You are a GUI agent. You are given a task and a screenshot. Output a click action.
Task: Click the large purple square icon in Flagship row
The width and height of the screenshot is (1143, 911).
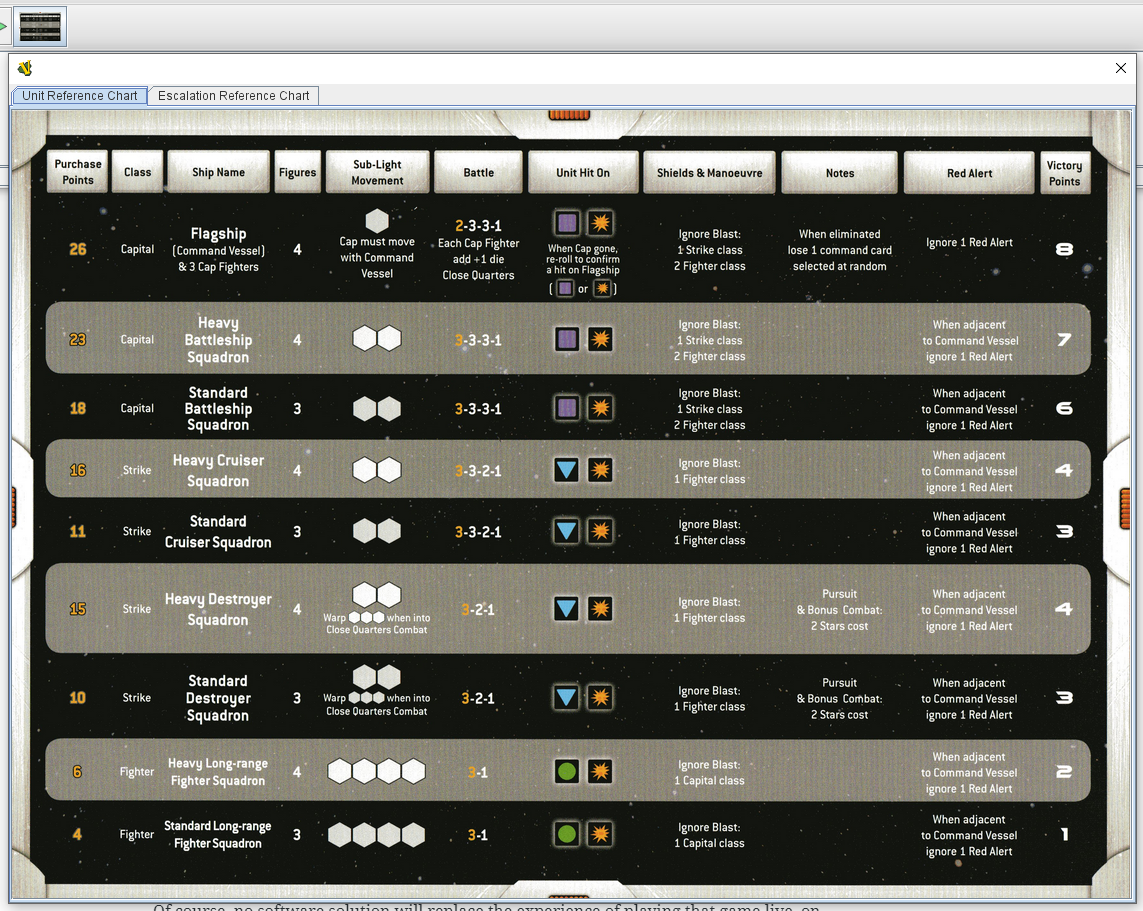pyautogui.click(x=567, y=223)
